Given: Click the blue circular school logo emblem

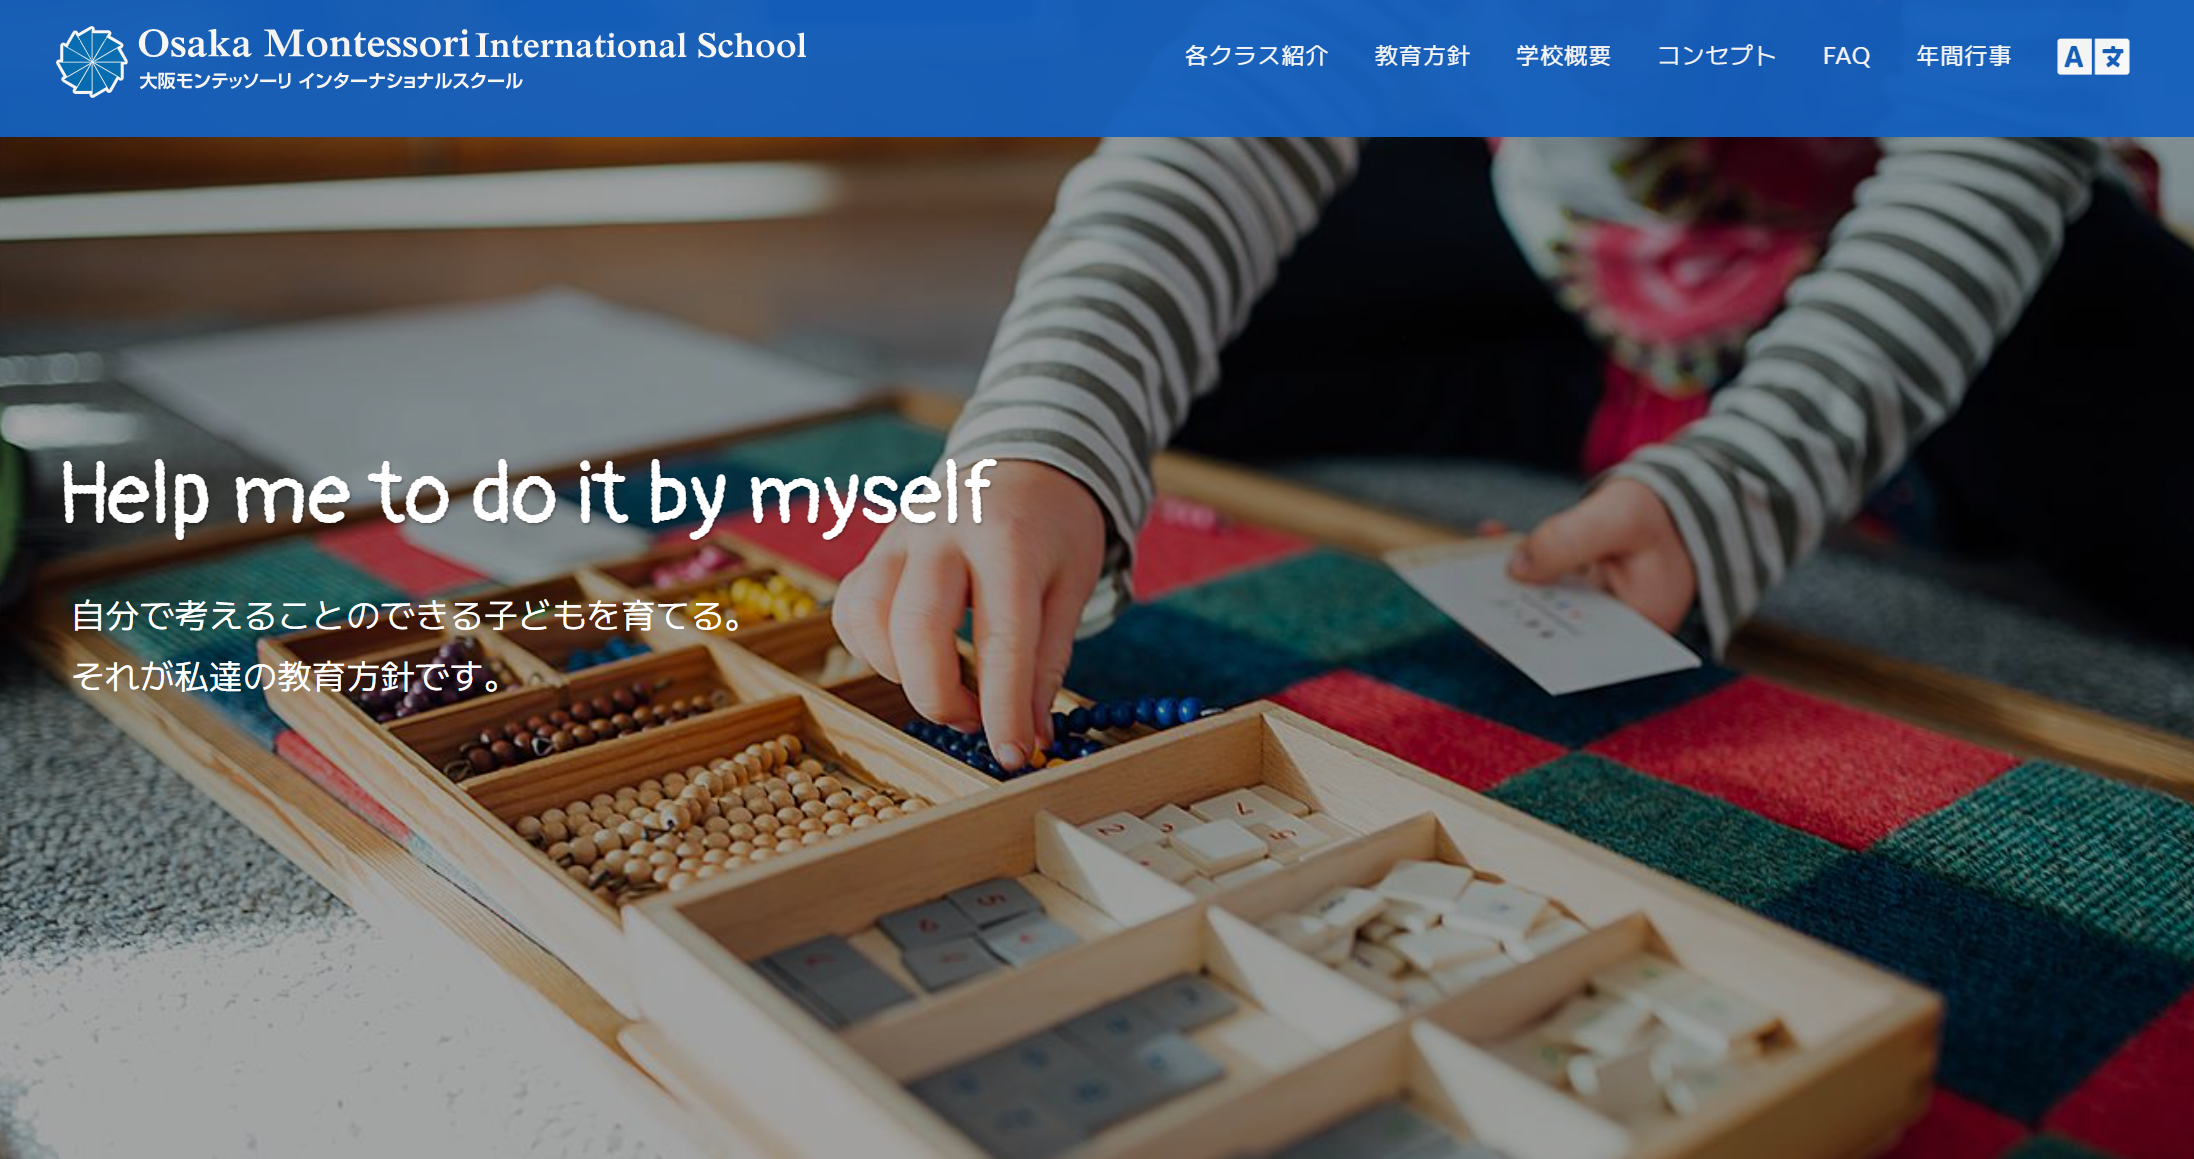Looking at the screenshot, I should click(91, 61).
